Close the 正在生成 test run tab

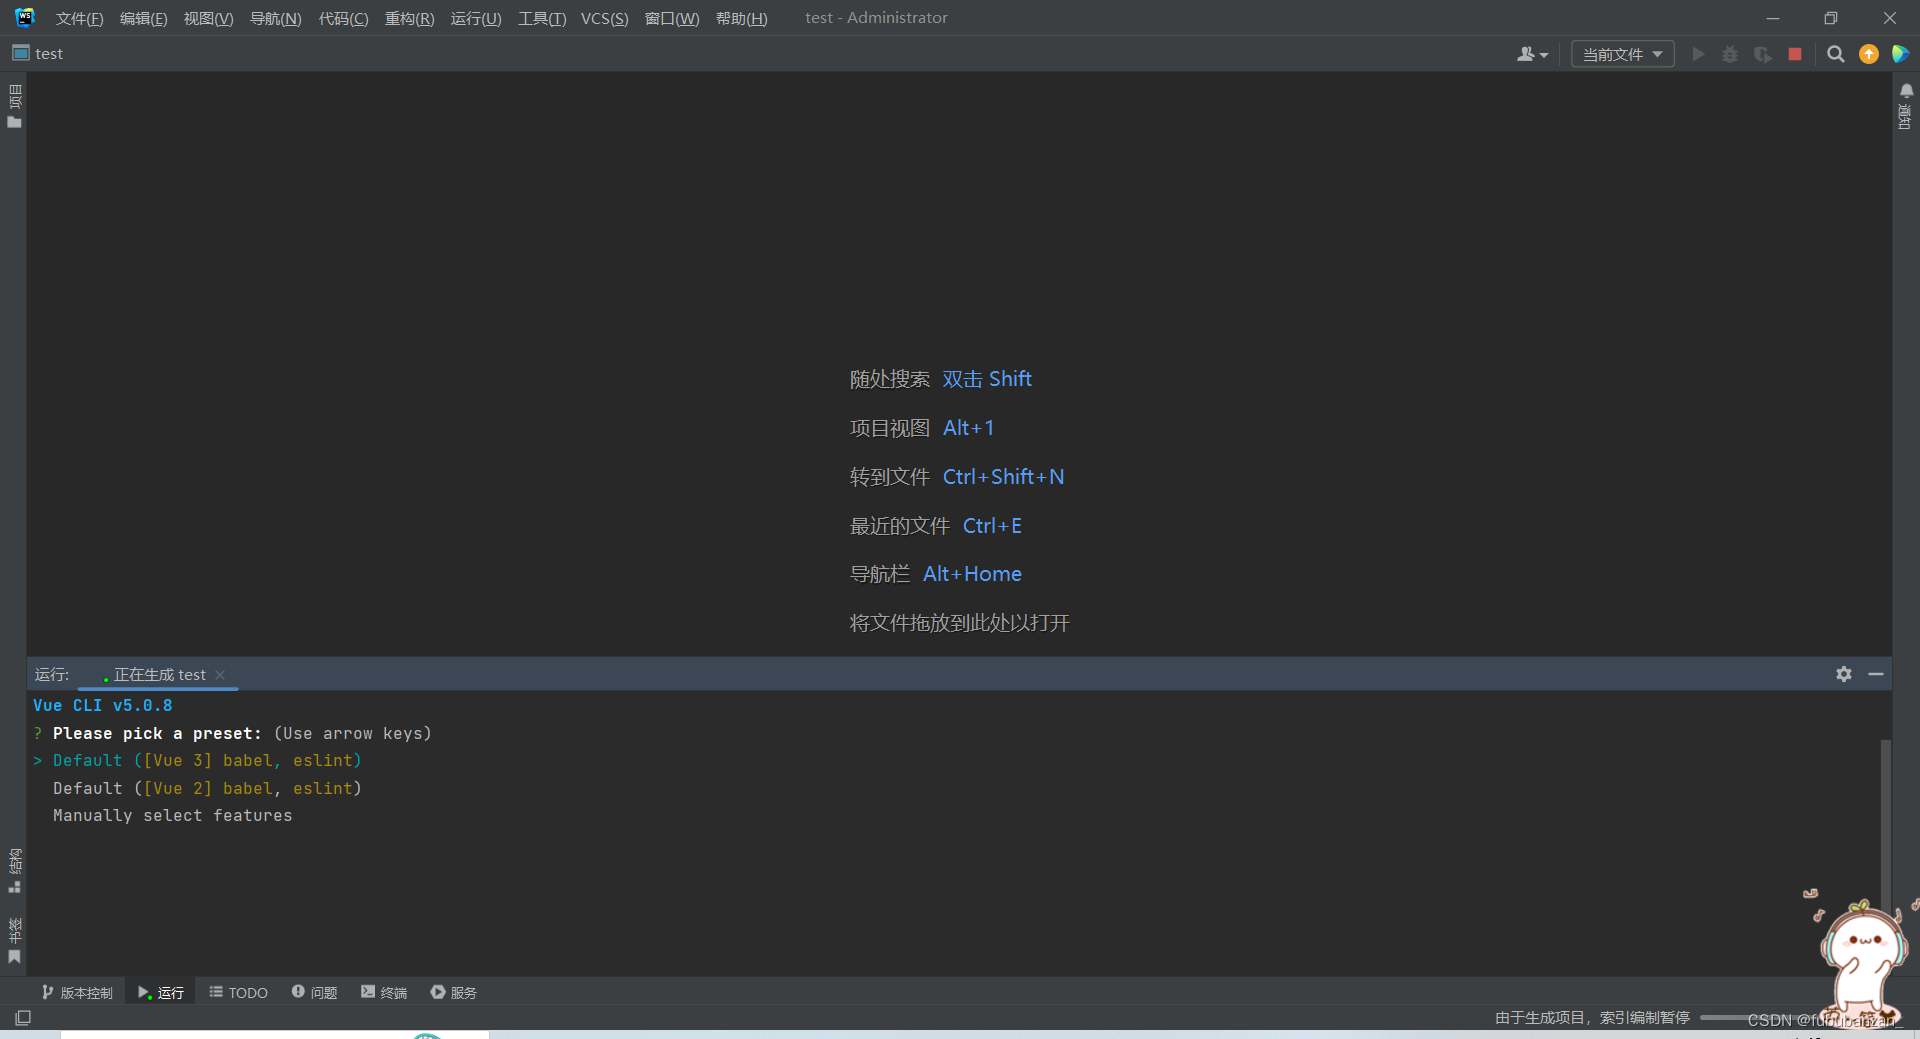coord(220,674)
